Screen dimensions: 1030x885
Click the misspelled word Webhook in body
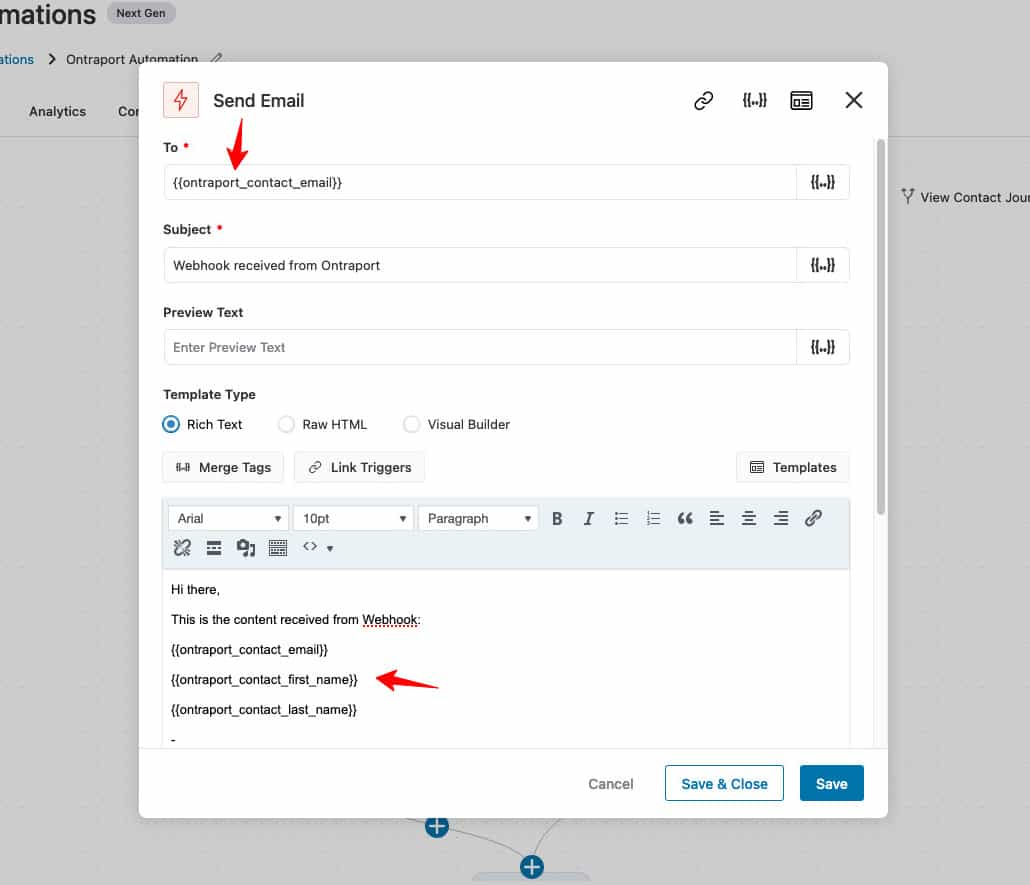tap(390, 620)
